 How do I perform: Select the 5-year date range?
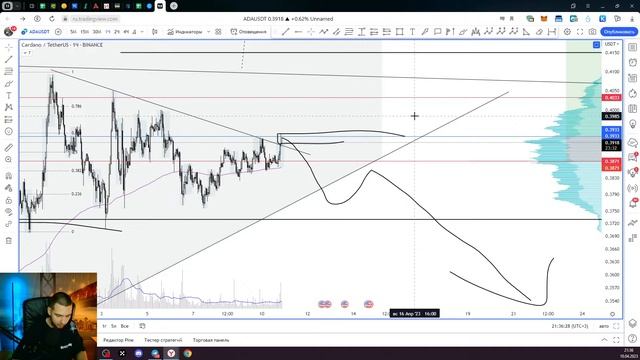(x=113, y=326)
